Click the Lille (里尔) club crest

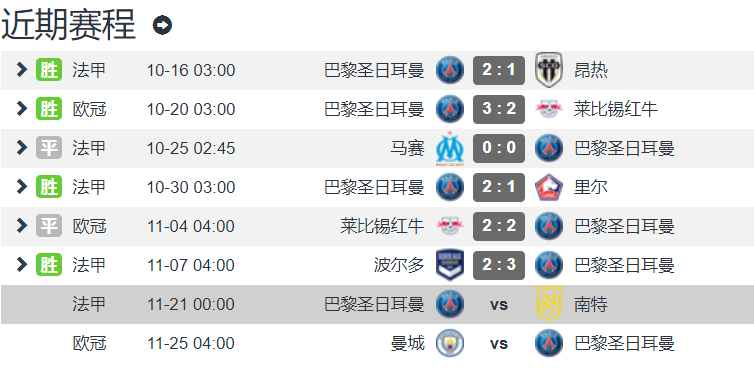pyautogui.click(x=549, y=187)
